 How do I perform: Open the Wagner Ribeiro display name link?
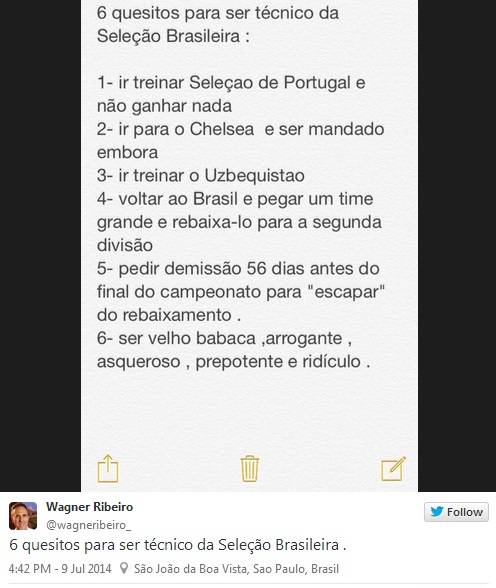point(90,507)
